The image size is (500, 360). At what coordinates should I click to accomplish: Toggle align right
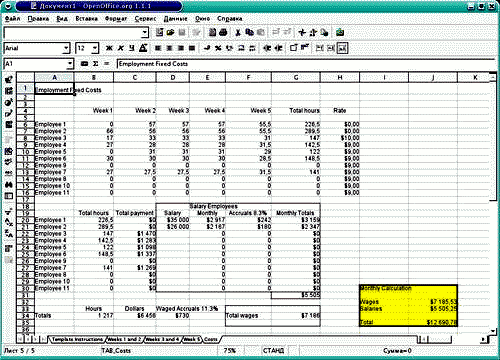(x=181, y=48)
